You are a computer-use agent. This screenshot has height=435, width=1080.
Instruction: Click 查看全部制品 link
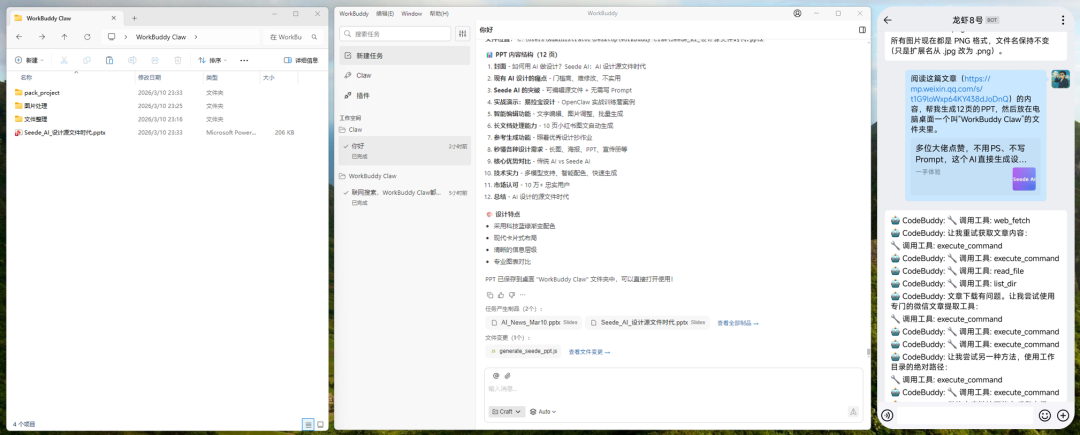pyautogui.click(x=738, y=322)
